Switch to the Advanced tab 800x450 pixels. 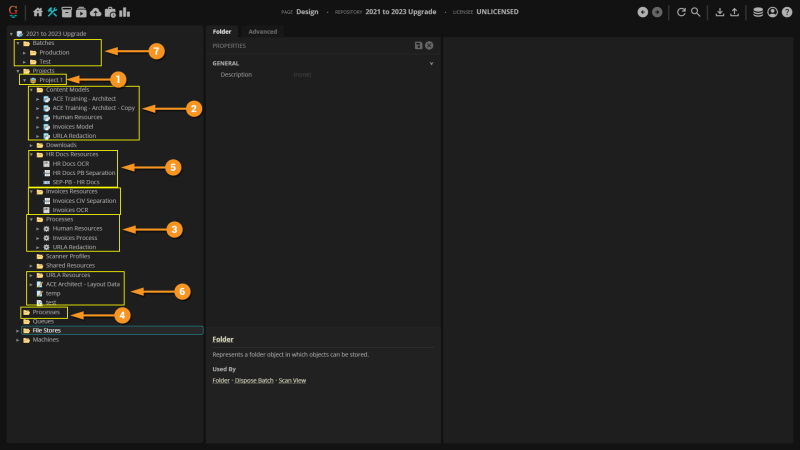(x=263, y=31)
